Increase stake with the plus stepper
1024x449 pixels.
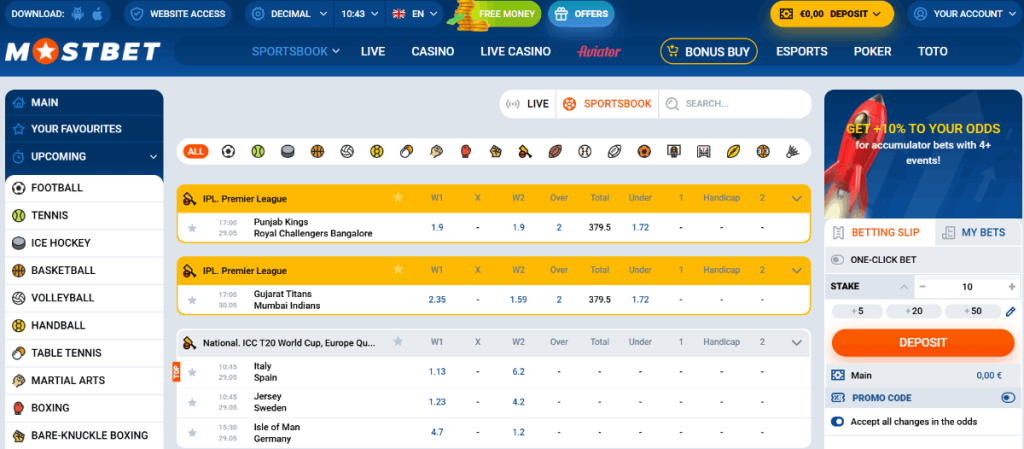[x=1012, y=286]
